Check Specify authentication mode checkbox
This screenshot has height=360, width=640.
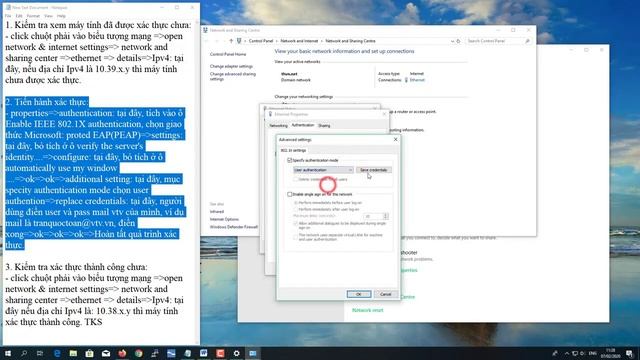pos(289,160)
